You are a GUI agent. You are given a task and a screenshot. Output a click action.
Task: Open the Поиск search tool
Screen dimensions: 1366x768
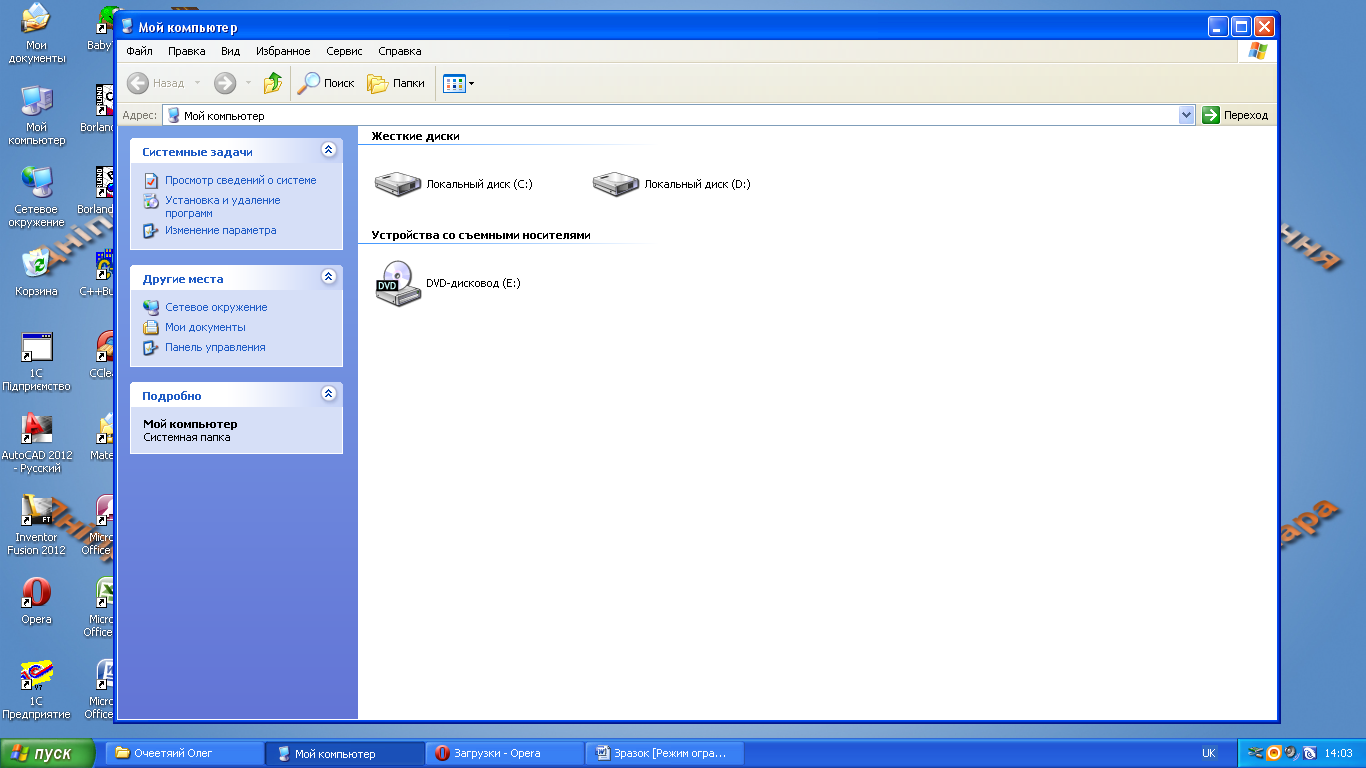[x=327, y=83]
